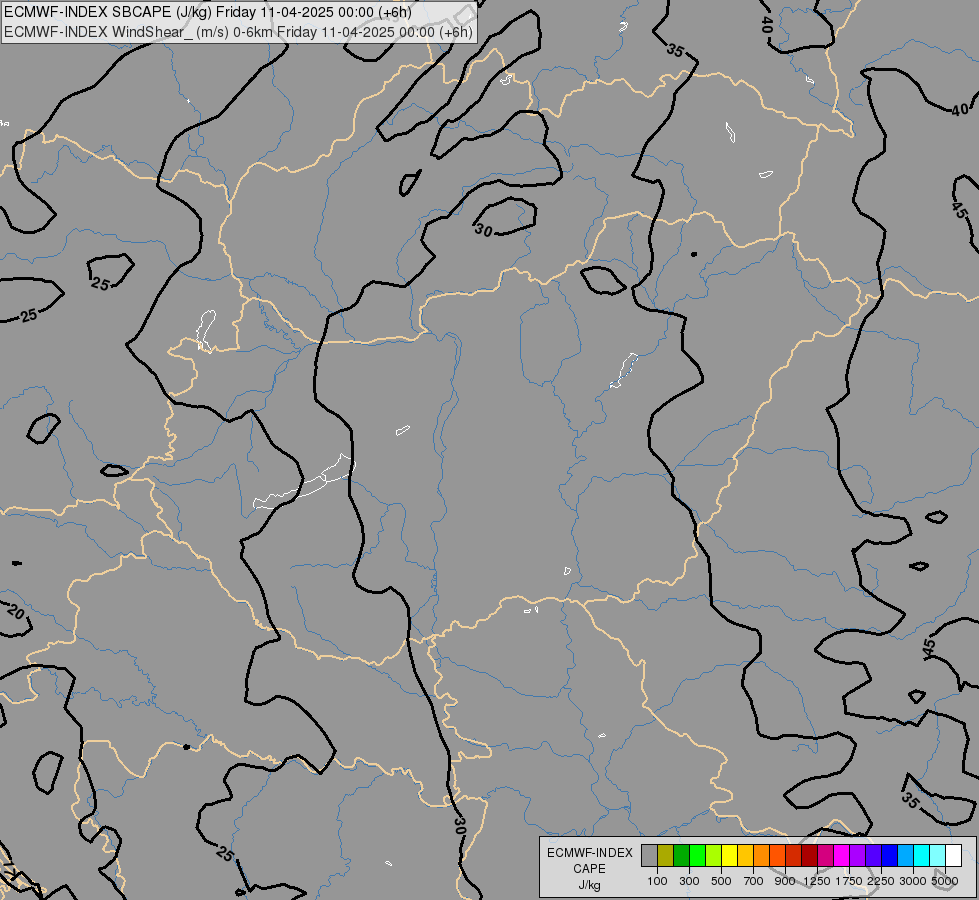Click the legend value 1750
Image resolution: width=979 pixels, height=900 pixels.
[849, 881]
